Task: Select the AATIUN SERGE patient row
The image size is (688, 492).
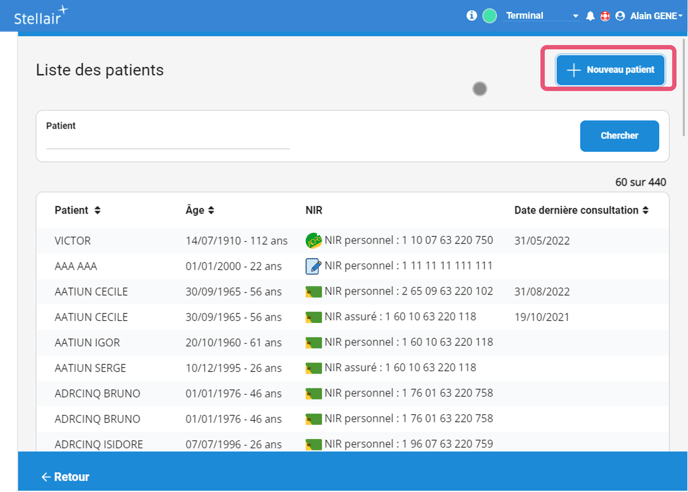Action: coord(90,368)
